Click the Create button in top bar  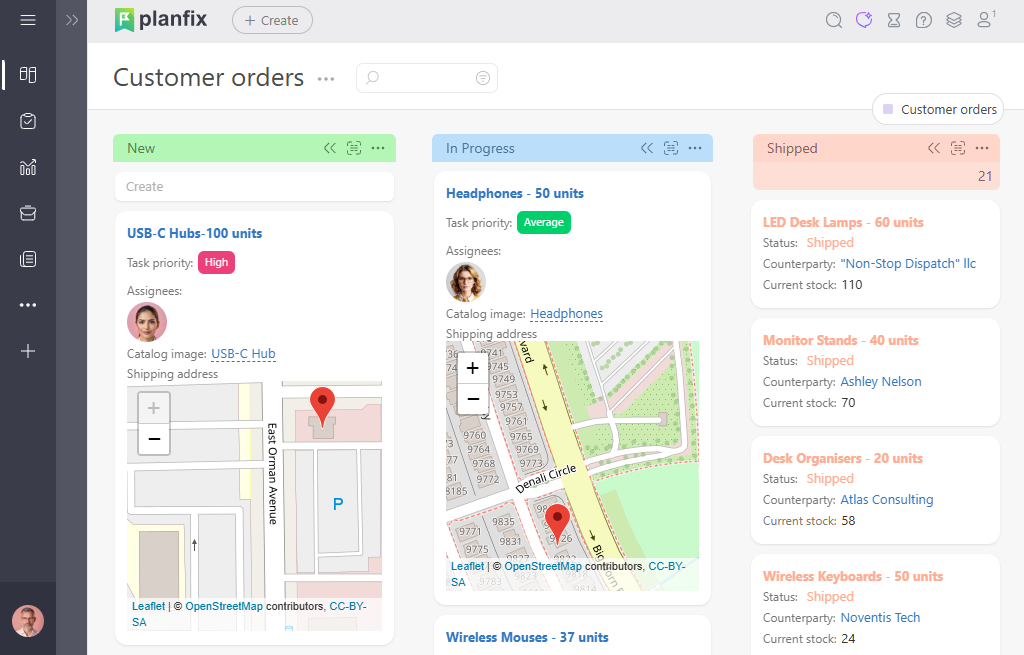(272, 20)
